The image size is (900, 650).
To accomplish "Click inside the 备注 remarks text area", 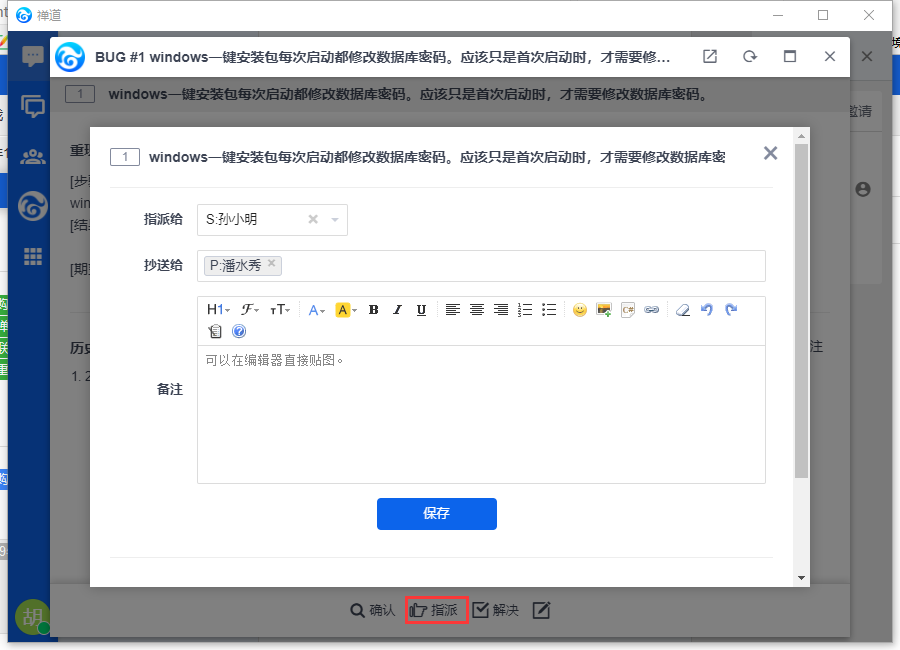I will pyautogui.click(x=480, y=420).
